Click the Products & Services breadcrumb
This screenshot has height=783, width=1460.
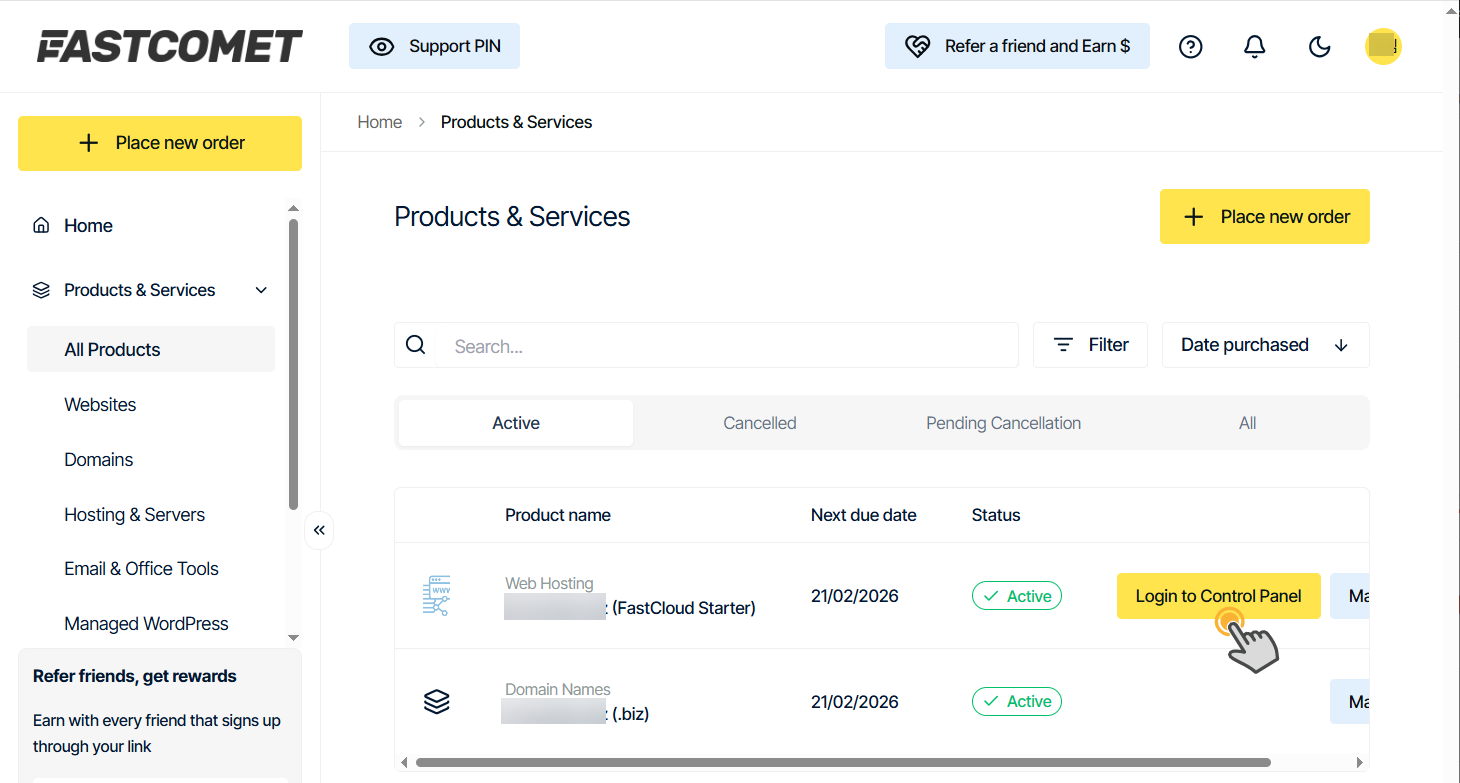coord(516,122)
